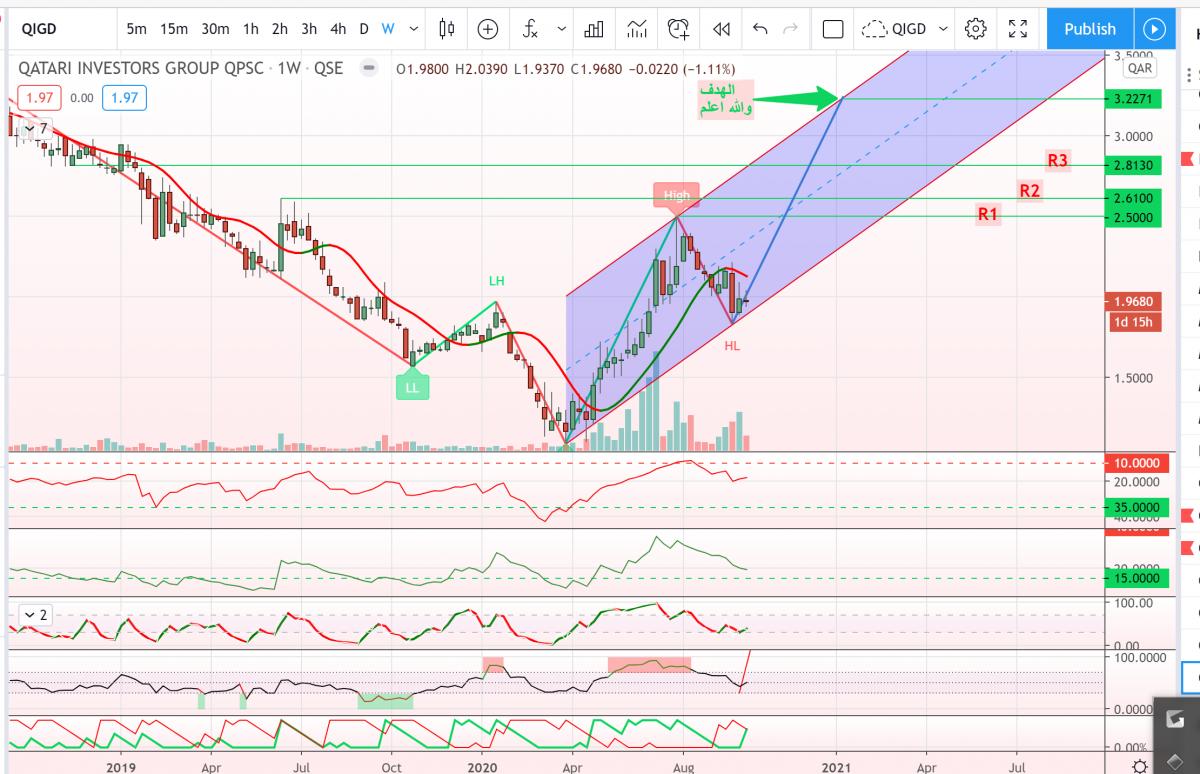Open the more timeframes dropdown arrow after W
Image resolution: width=1200 pixels, height=774 pixels.
pos(416,29)
